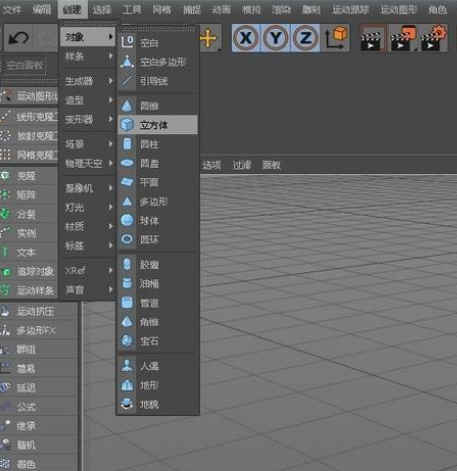This screenshot has height=471, width=457.
Task: Click the 克隆 cloner item
Action: point(29,176)
